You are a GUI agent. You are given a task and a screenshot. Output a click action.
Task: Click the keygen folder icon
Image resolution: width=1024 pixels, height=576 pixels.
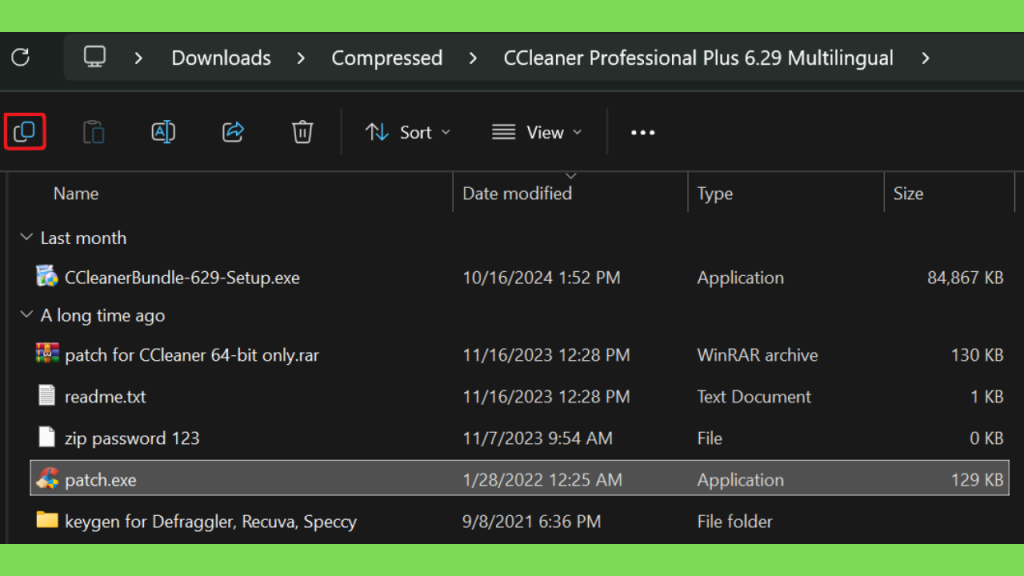click(47, 520)
